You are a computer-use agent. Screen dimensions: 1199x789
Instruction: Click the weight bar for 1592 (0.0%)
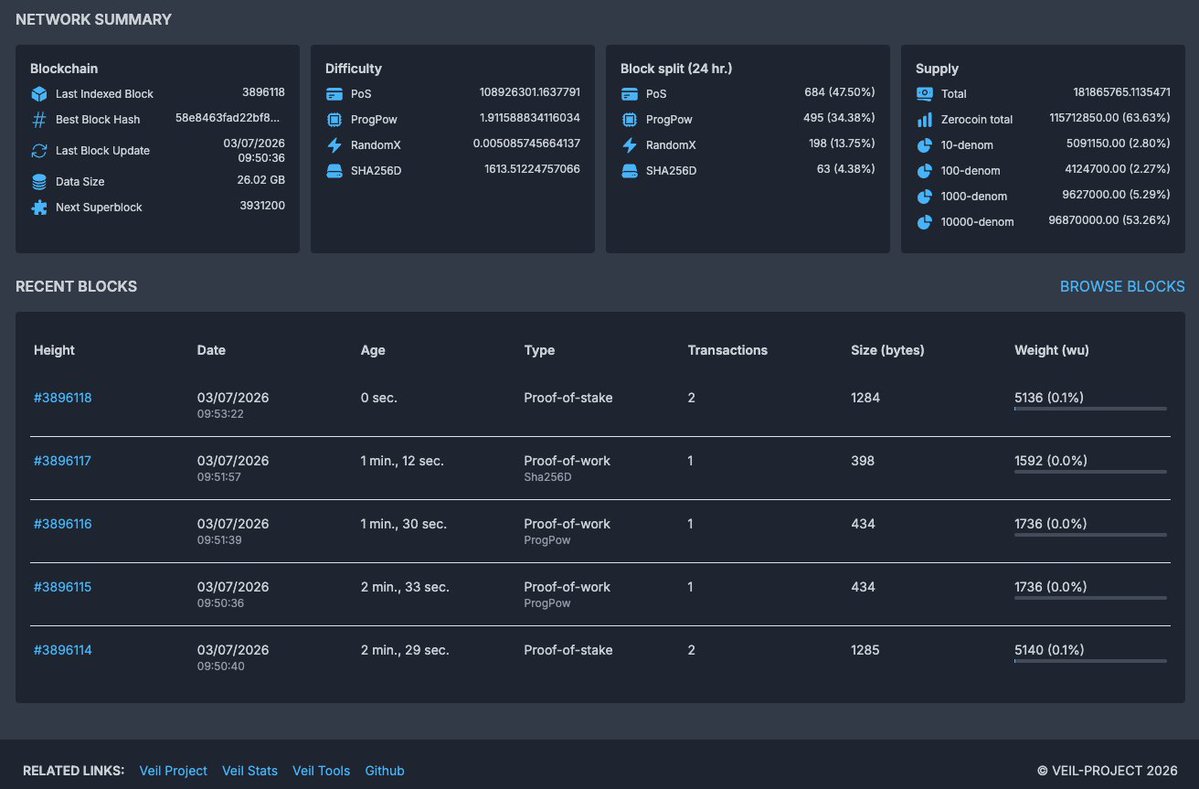coord(1090,472)
